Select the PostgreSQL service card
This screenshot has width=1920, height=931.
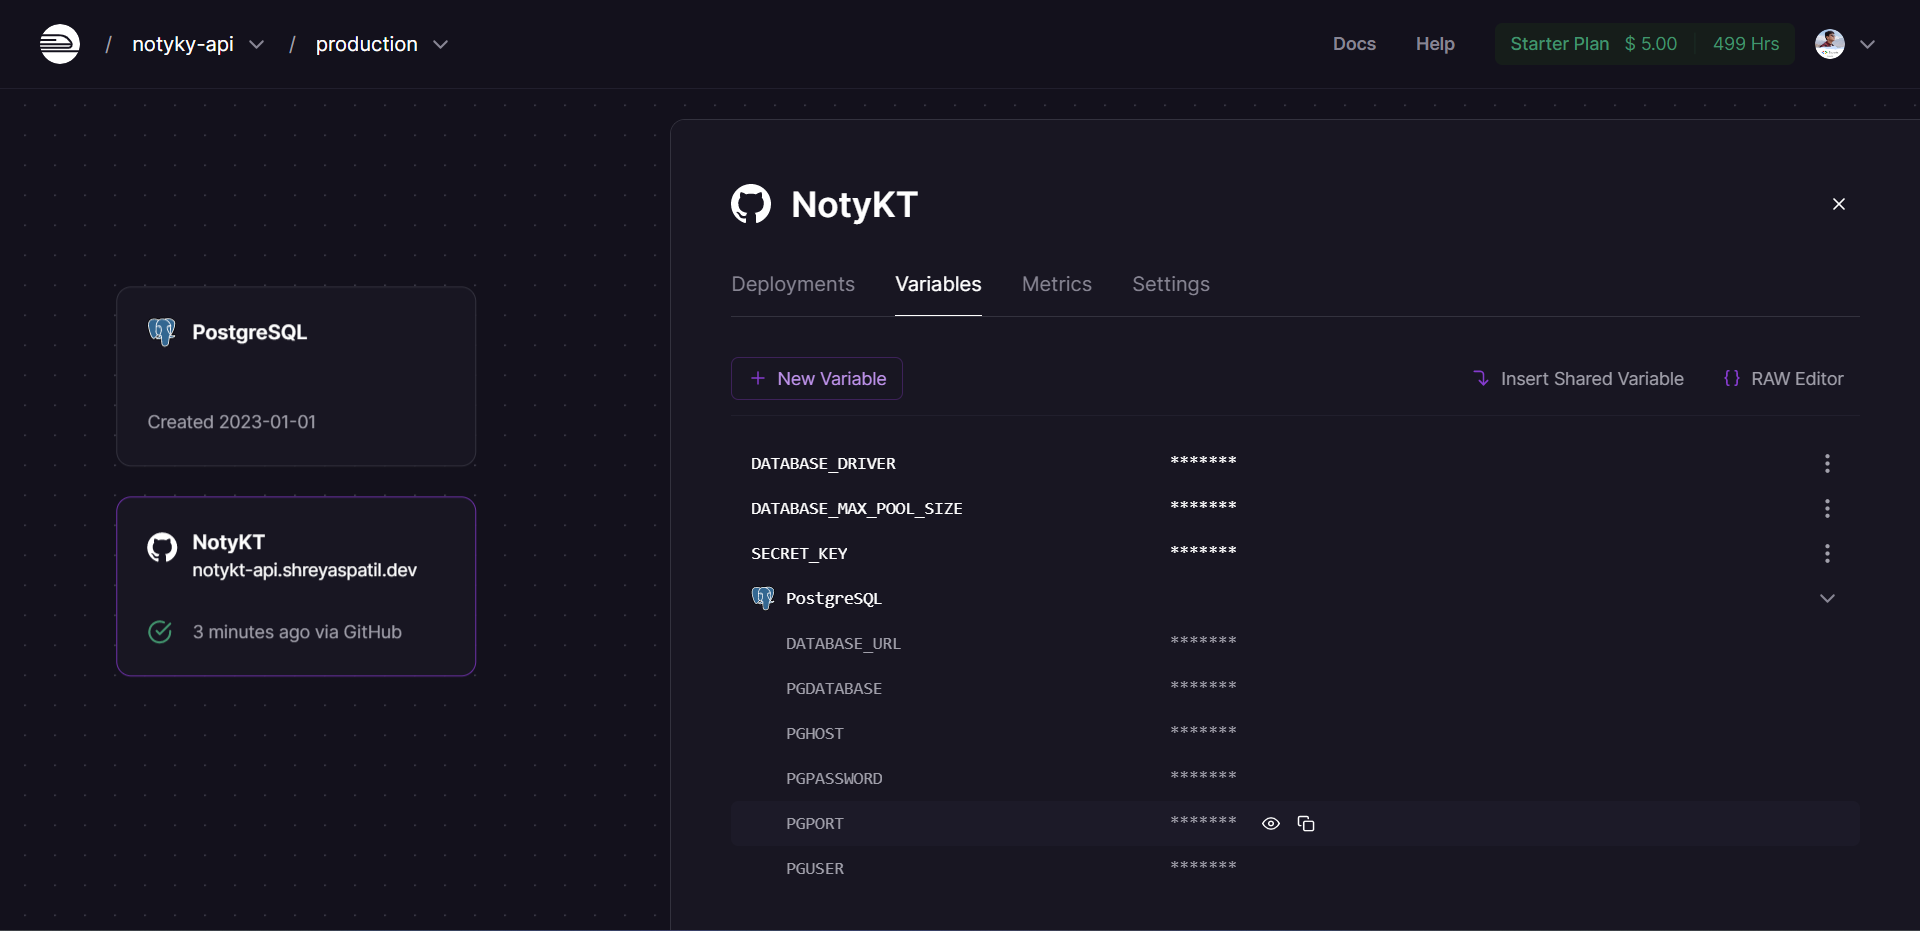click(x=296, y=377)
